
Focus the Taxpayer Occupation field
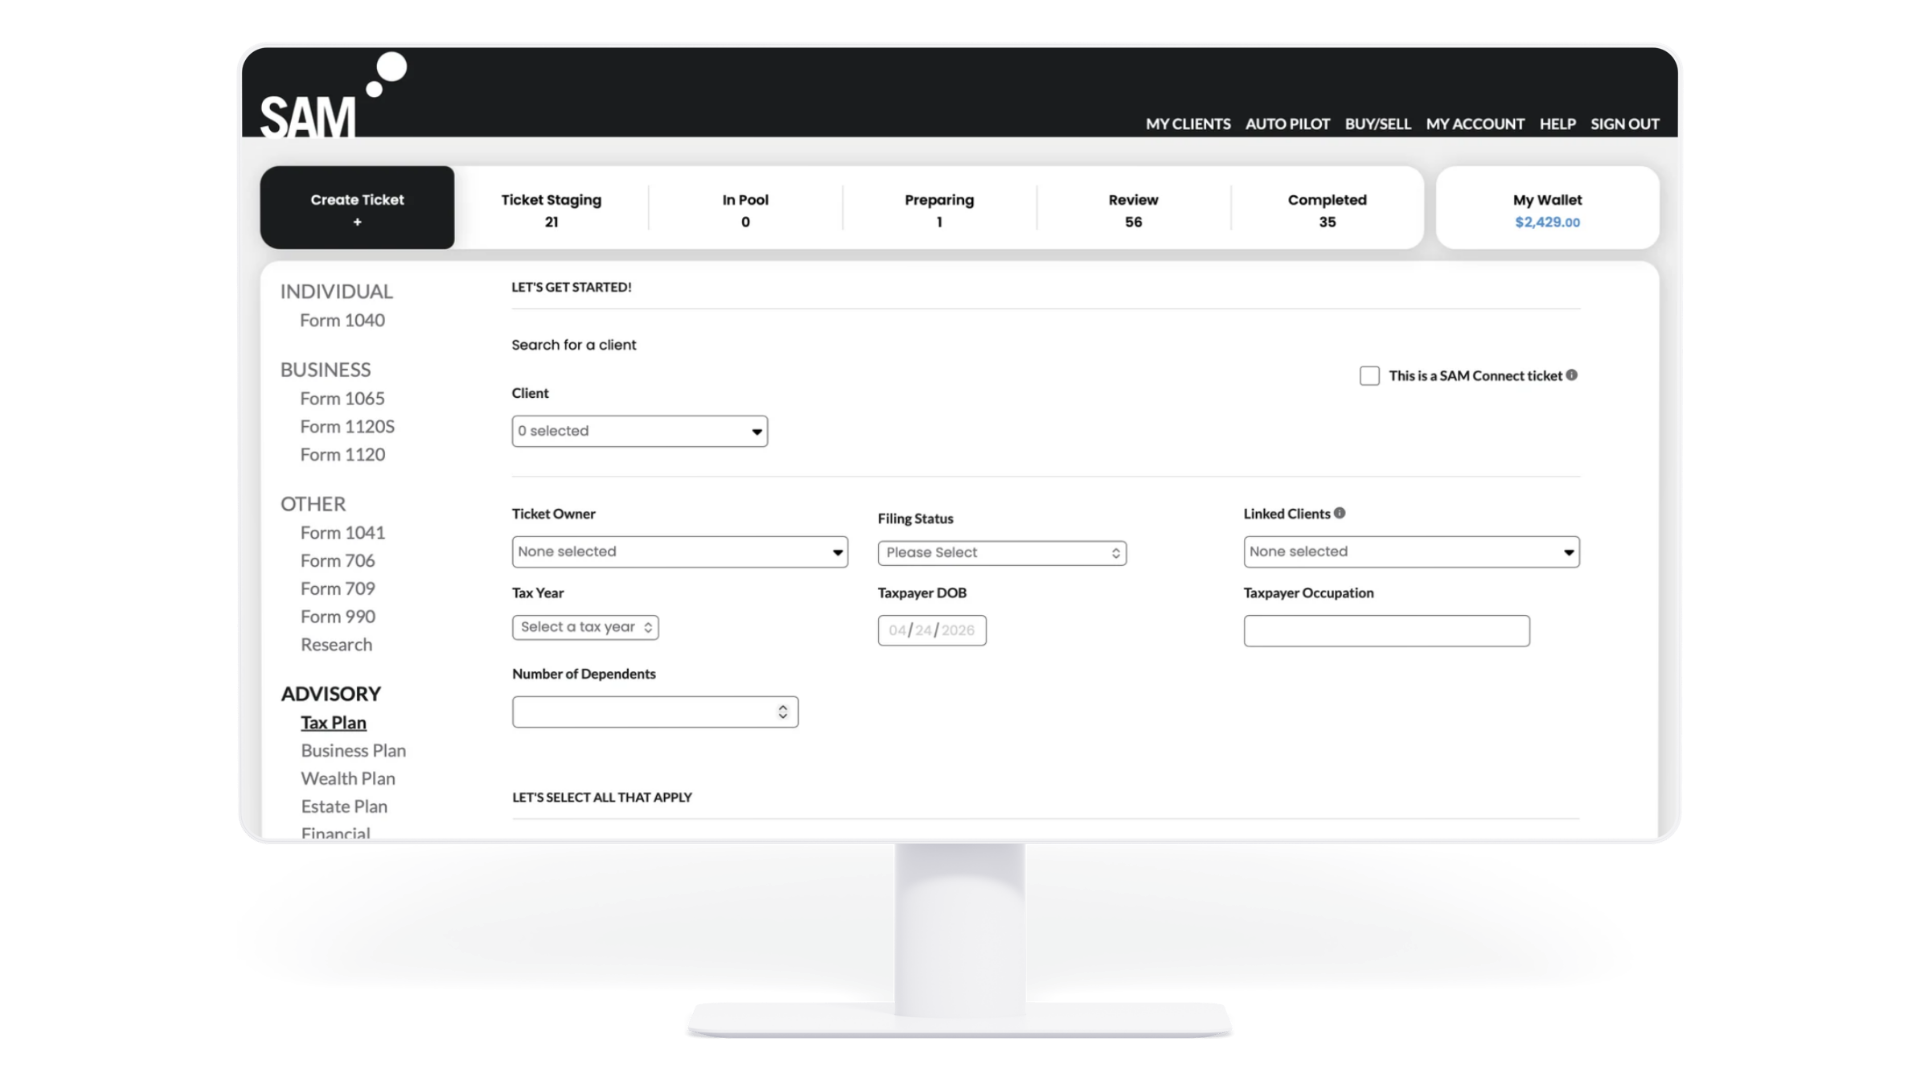1386,631
